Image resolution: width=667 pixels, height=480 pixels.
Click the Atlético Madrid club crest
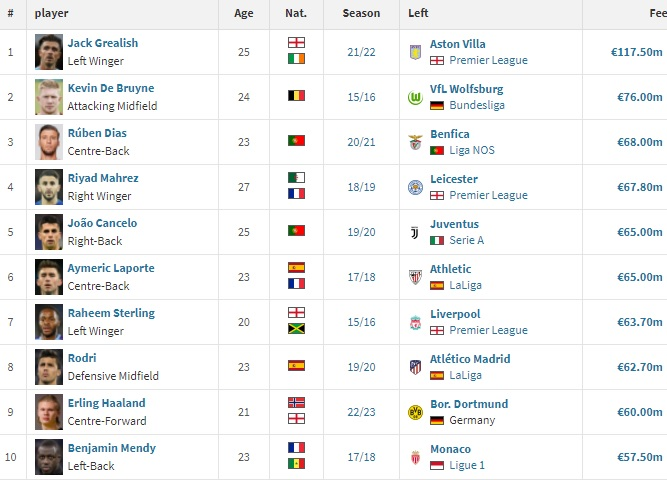click(x=415, y=367)
